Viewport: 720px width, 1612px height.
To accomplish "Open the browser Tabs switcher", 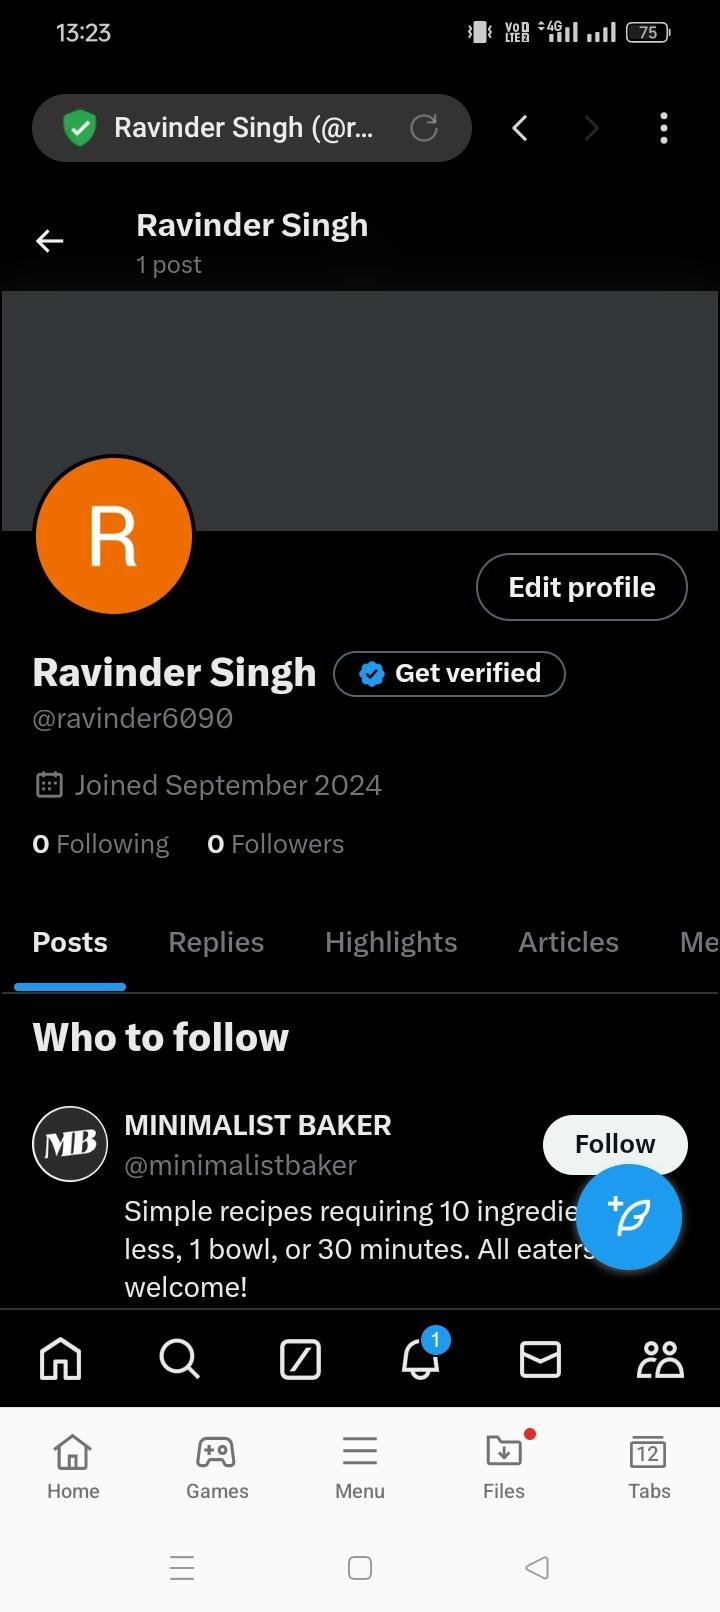I will [x=648, y=1466].
